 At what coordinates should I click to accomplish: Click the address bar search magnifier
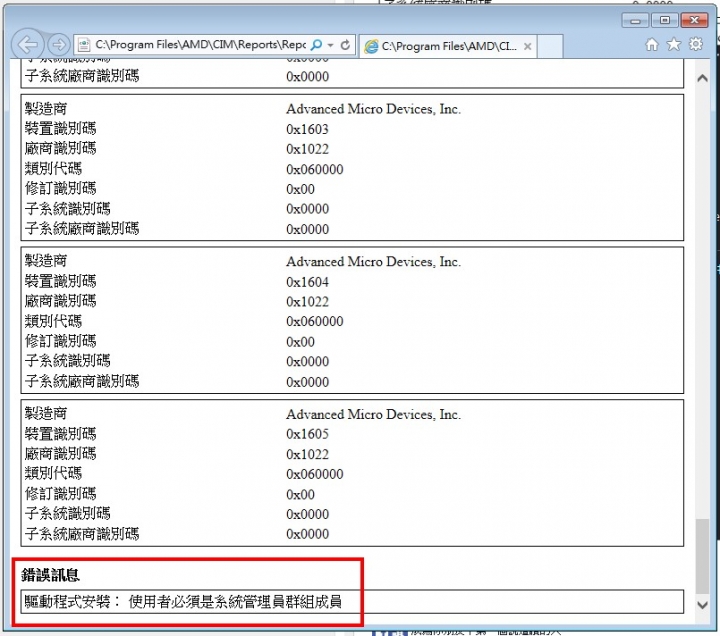pyautogui.click(x=316, y=45)
